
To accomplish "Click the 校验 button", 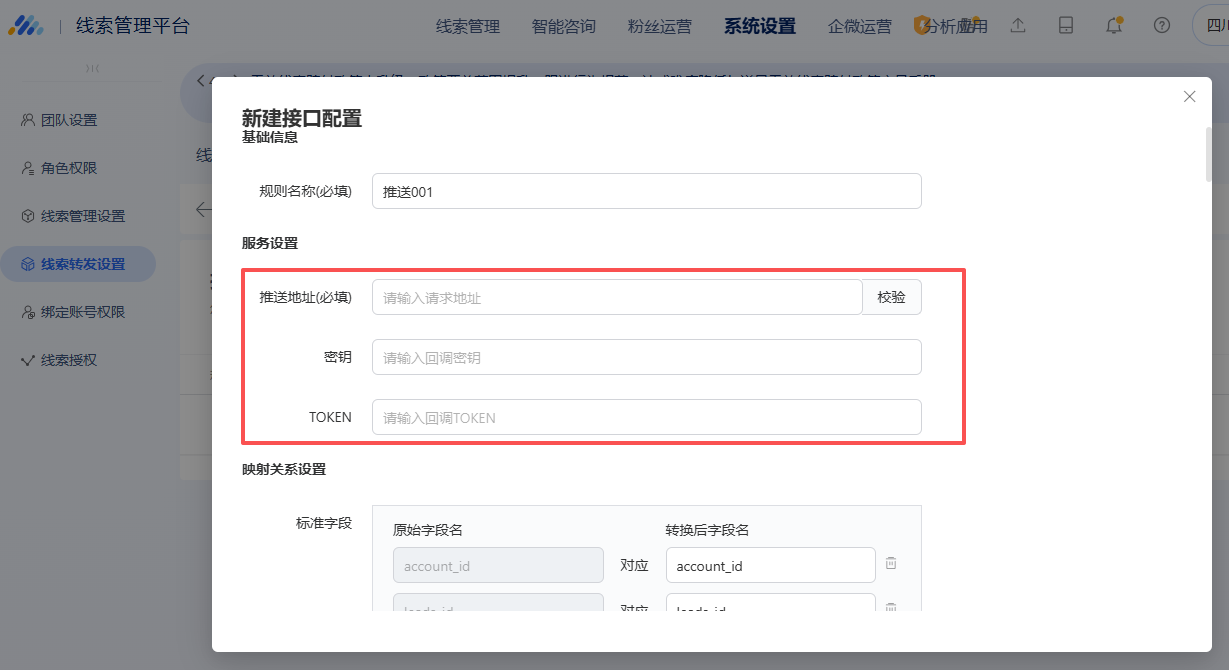I will point(891,297).
